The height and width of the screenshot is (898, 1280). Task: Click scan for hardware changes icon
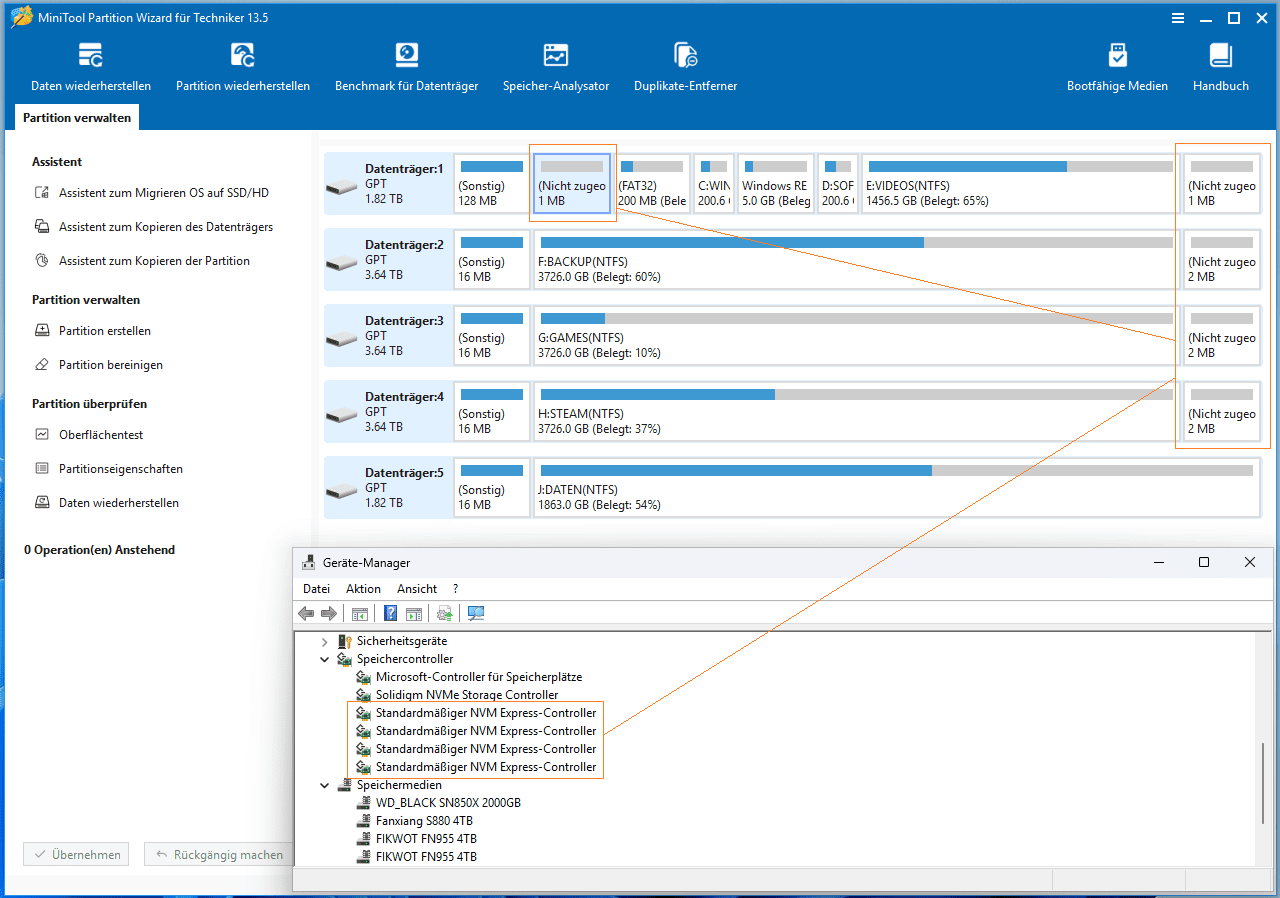476,613
